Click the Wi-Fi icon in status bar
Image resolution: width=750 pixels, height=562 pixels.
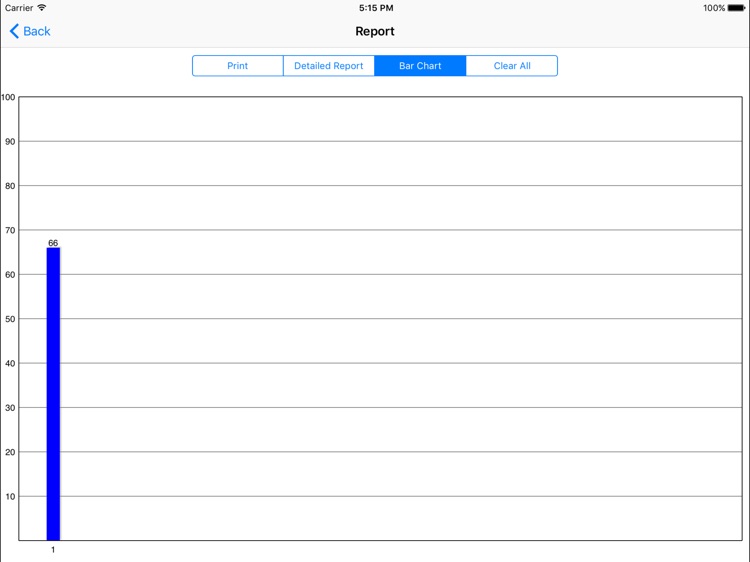42,8
